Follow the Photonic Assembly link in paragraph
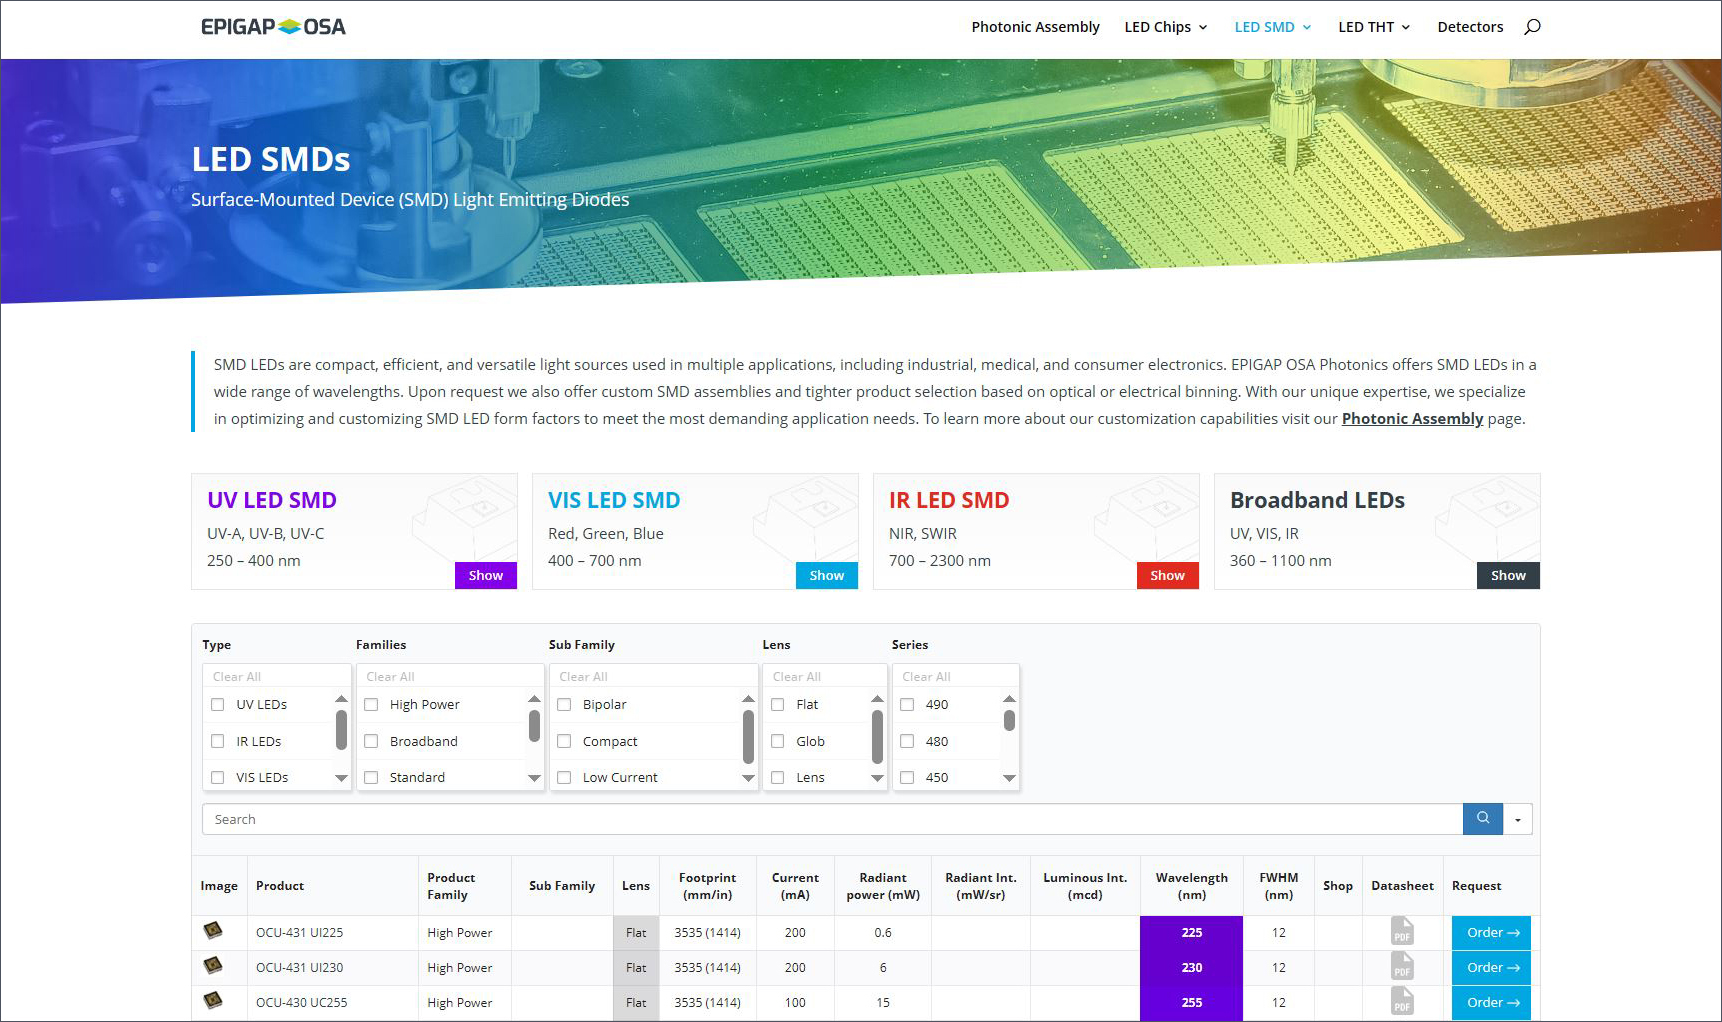This screenshot has width=1722, height=1022. click(x=1411, y=419)
